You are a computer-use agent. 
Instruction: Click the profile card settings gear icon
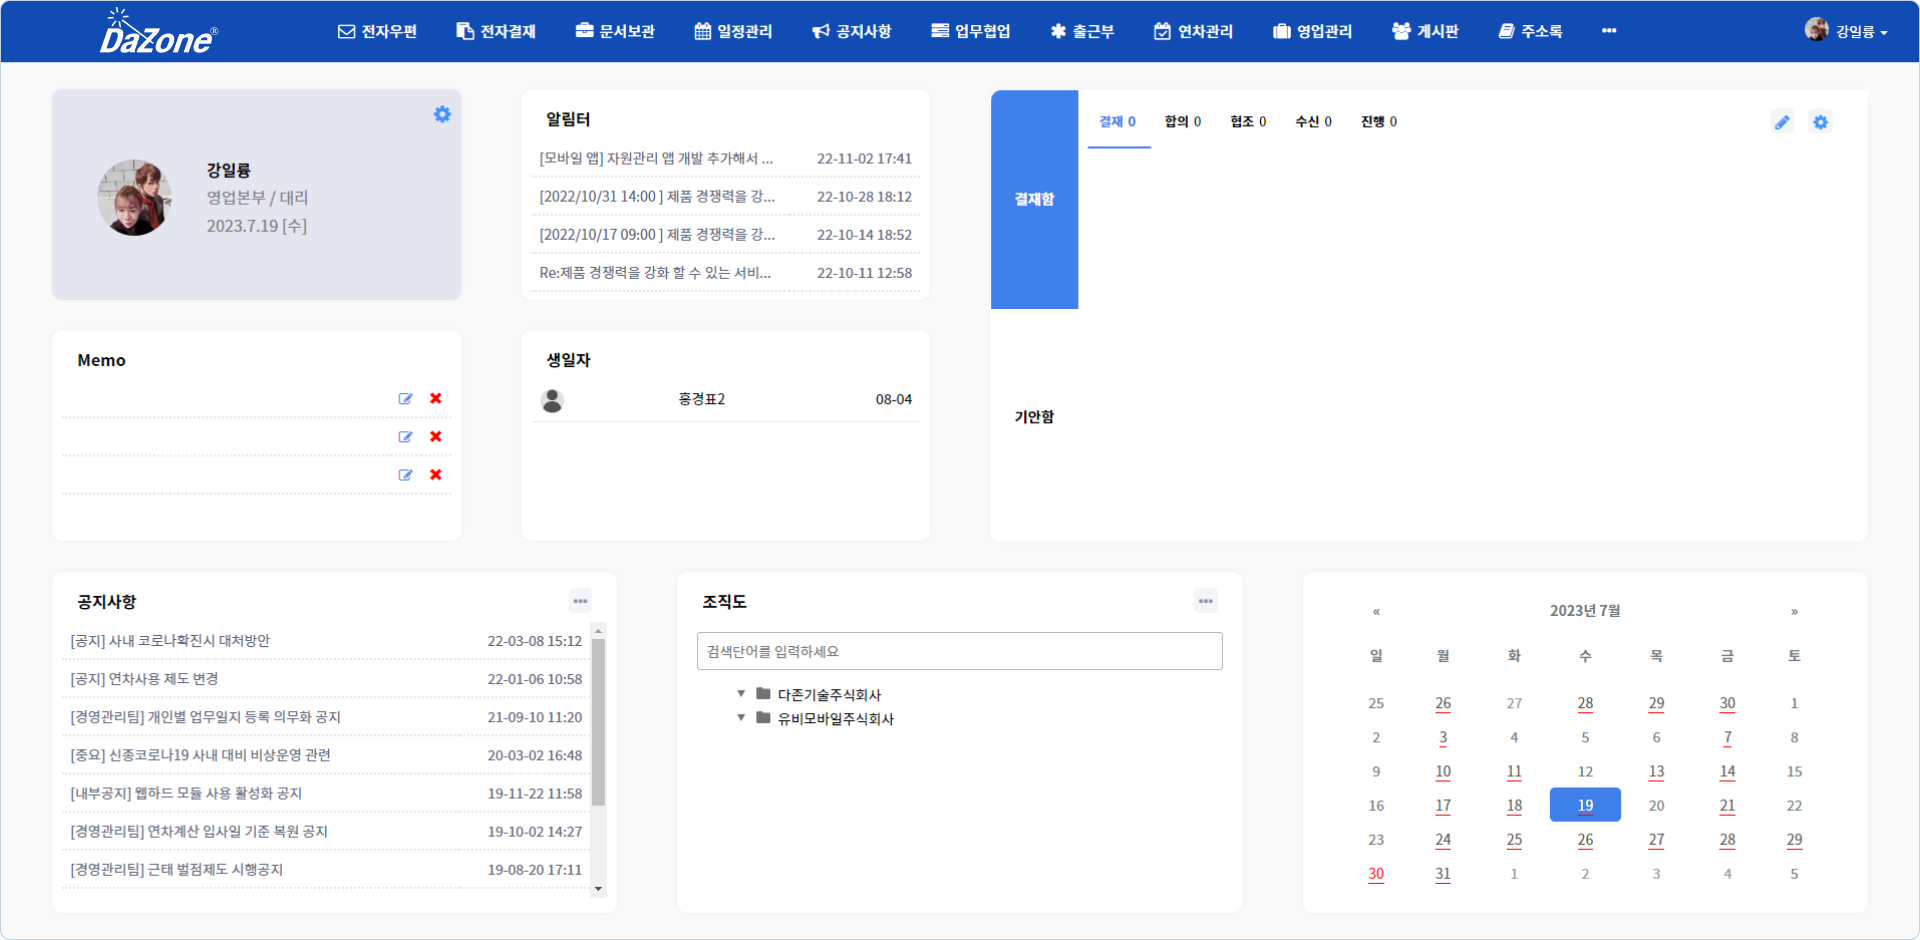click(x=442, y=115)
